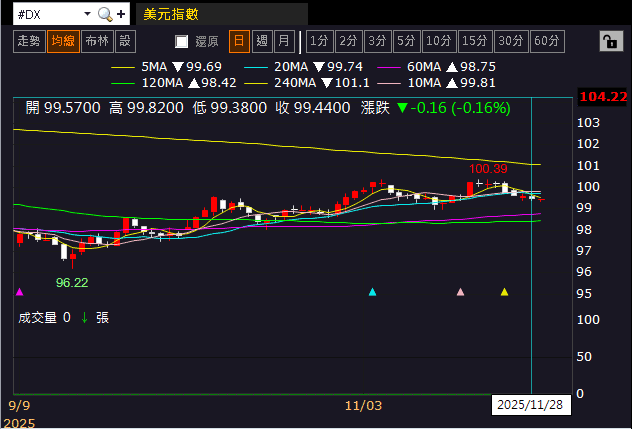Switch to 3分 interval
The image size is (632, 429).
coord(378,41)
